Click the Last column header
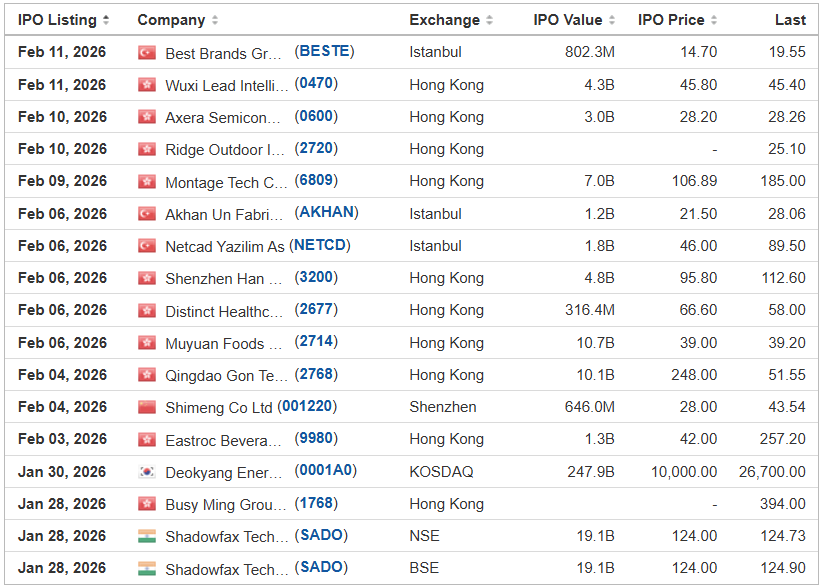Viewport: 823px width, 587px height. click(x=790, y=20)
